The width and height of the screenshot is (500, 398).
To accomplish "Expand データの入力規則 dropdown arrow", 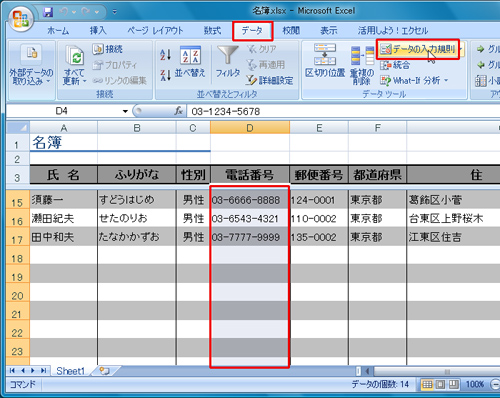I will tap(461, 49).
